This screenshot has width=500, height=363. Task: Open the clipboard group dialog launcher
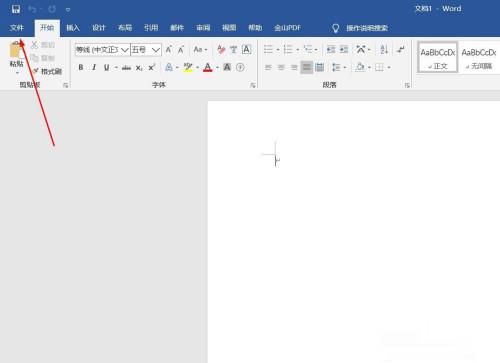tap(66, 86)
